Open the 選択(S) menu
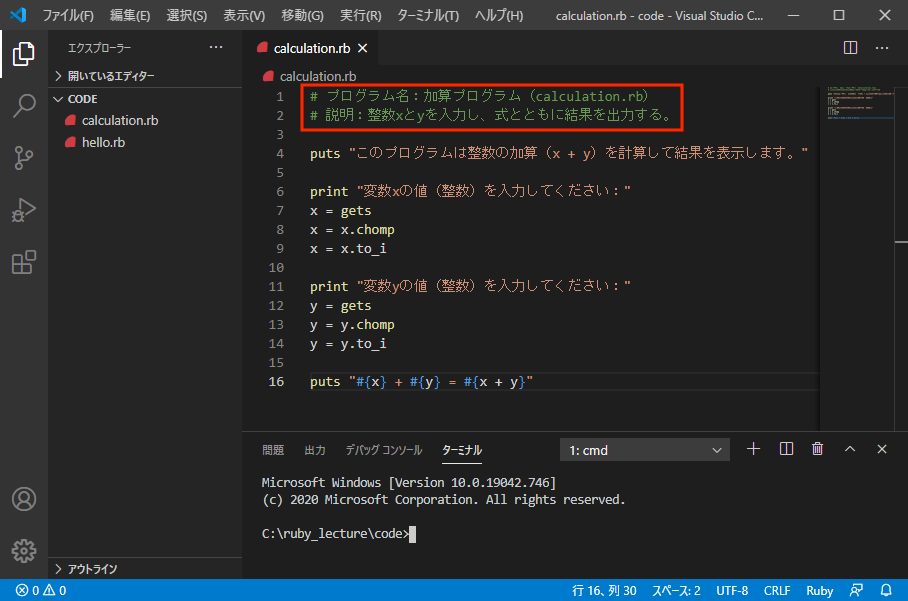 coord(186,16)
